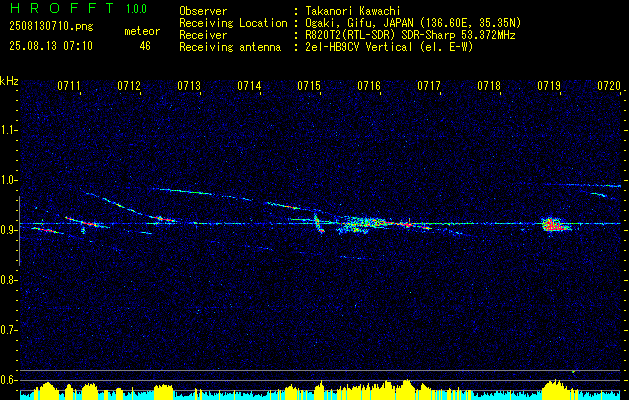Image resolution: width=629 pixels, height=400 pixels.
Task: Select the 2el-HB9CV Vertical antenna text
Action: (390, 47)
